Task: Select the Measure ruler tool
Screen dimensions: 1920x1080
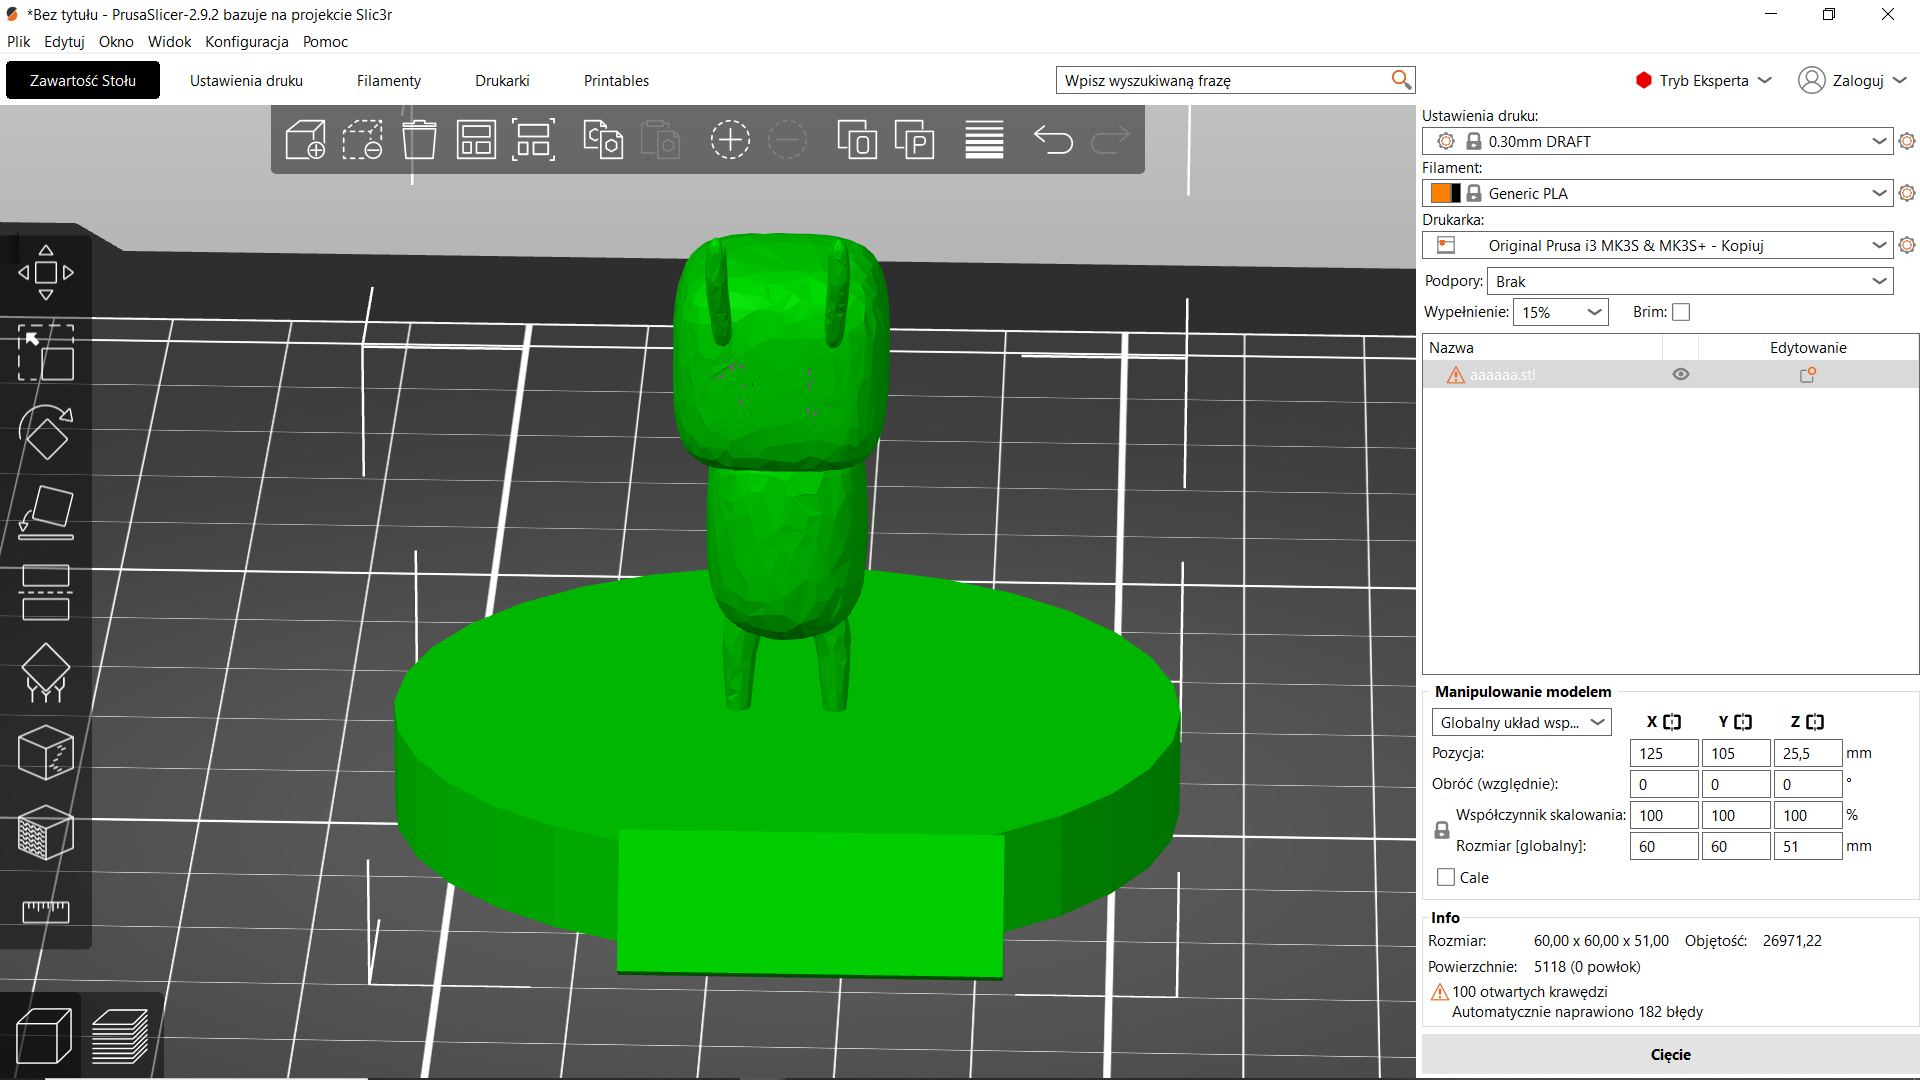Action: (x=46, y=911)
